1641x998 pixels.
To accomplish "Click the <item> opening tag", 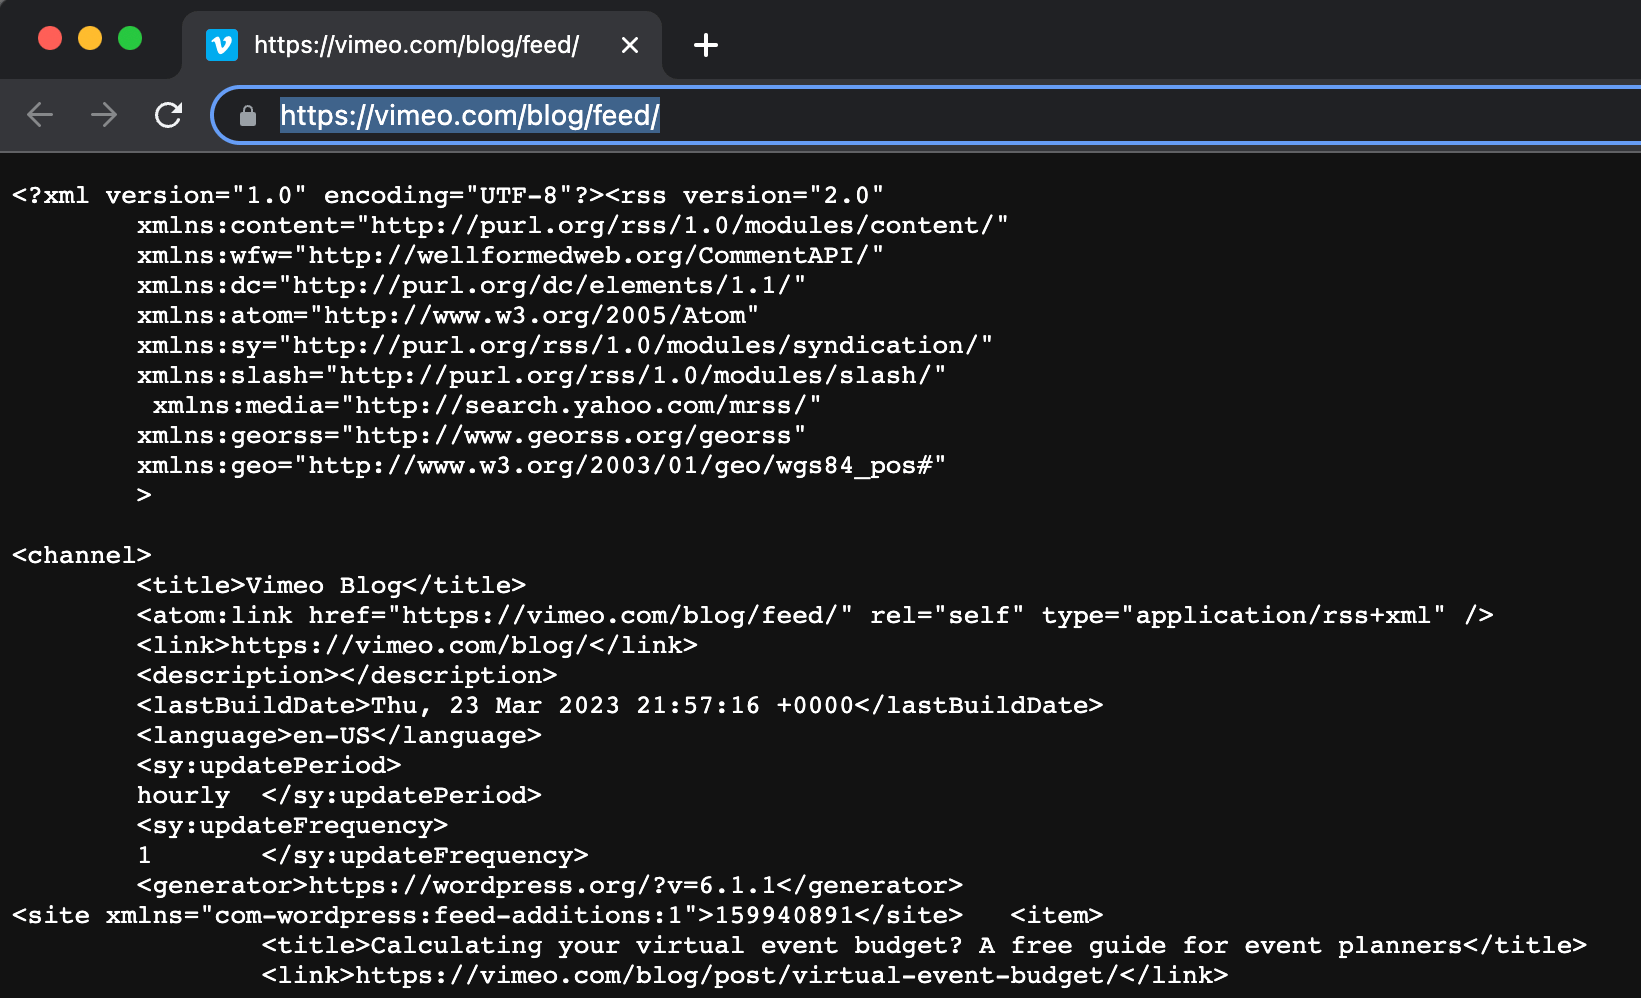I will pyautogui.click(x=1056, y=915).
